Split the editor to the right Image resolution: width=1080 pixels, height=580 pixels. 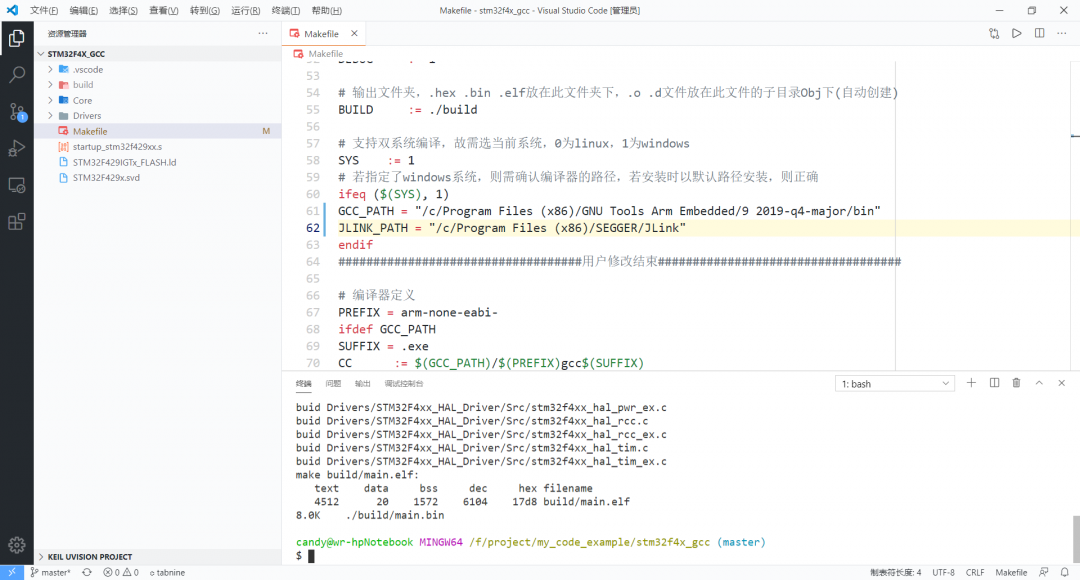tap(1039, 33)
